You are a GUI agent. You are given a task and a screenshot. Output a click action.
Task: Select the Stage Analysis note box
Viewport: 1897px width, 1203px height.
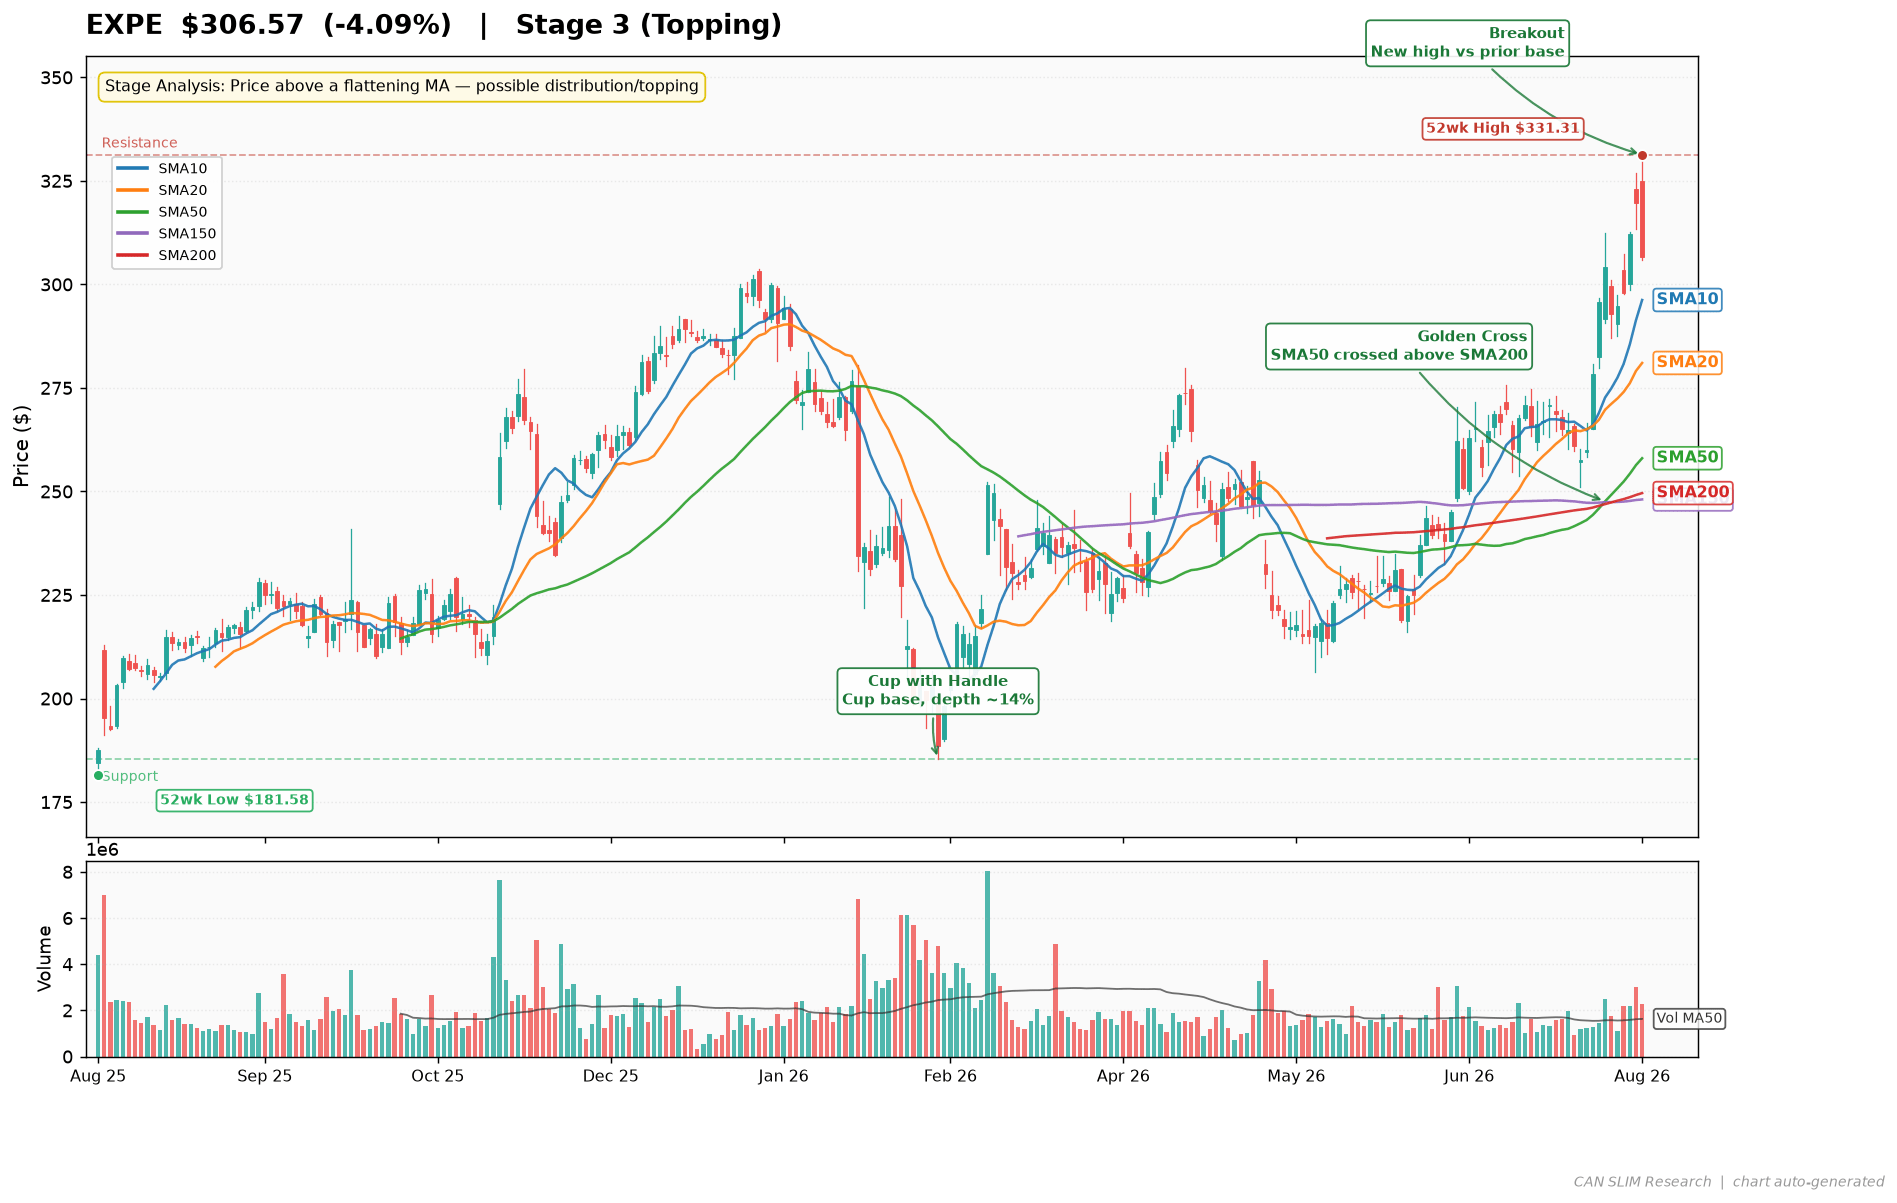click(x=401, y=87)
